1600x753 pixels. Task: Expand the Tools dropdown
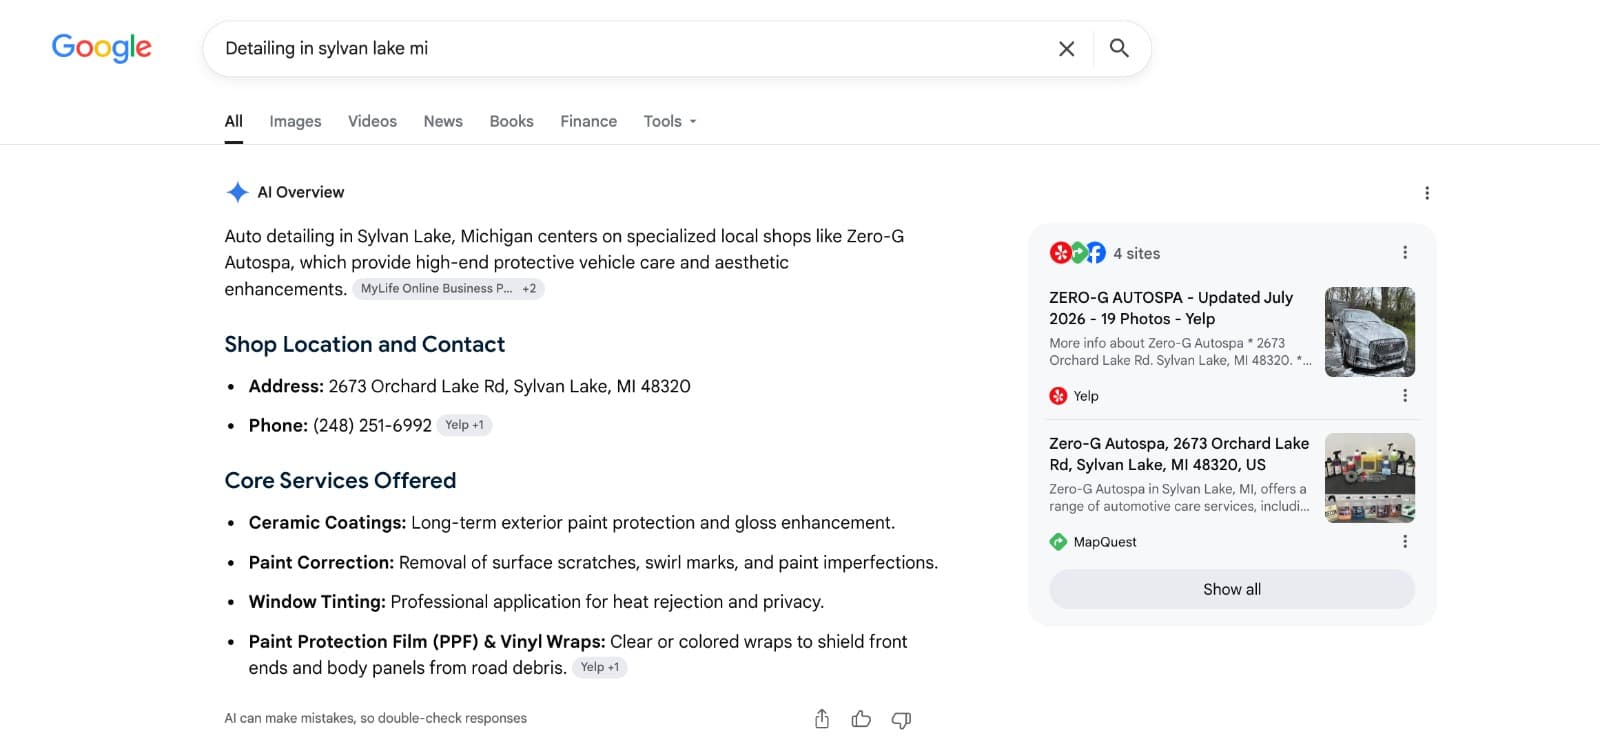click(x=670, y=121)
